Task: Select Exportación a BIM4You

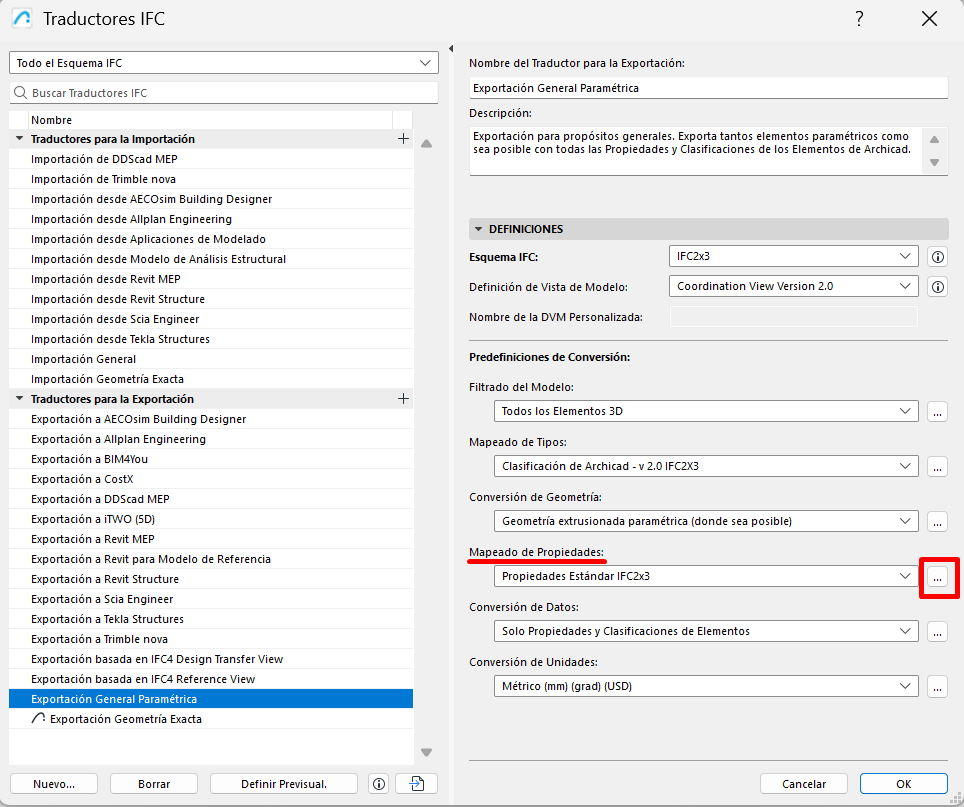Action: tap(211, 459)
